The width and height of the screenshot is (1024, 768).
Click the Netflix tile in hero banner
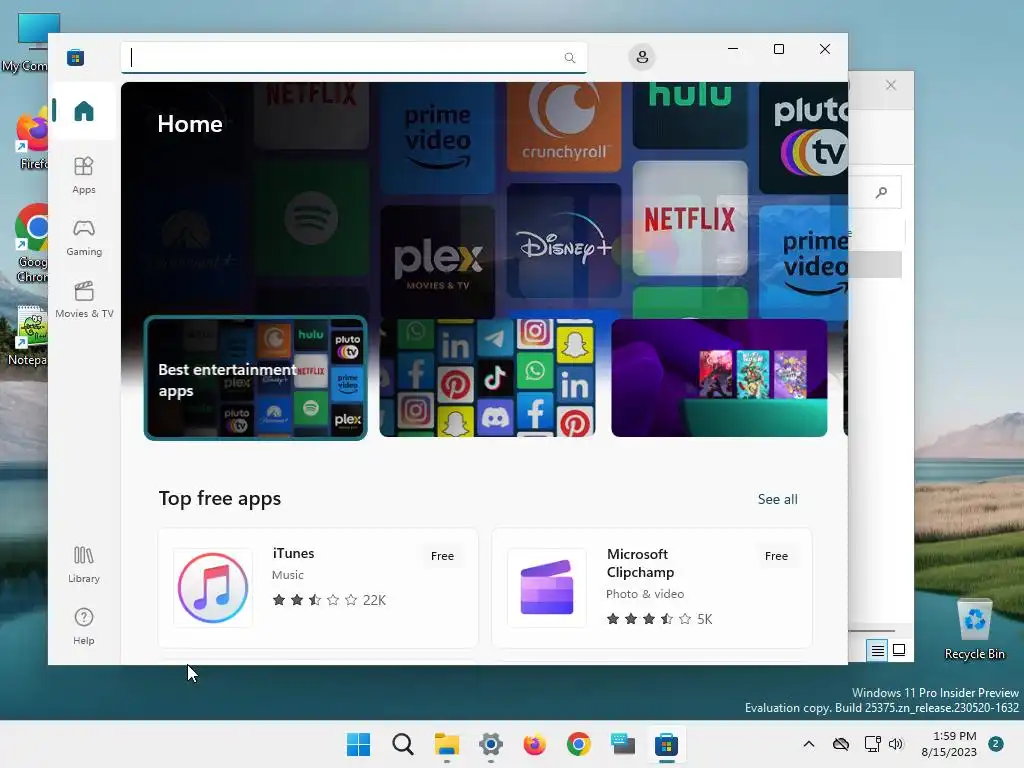(x=690, y=219)
